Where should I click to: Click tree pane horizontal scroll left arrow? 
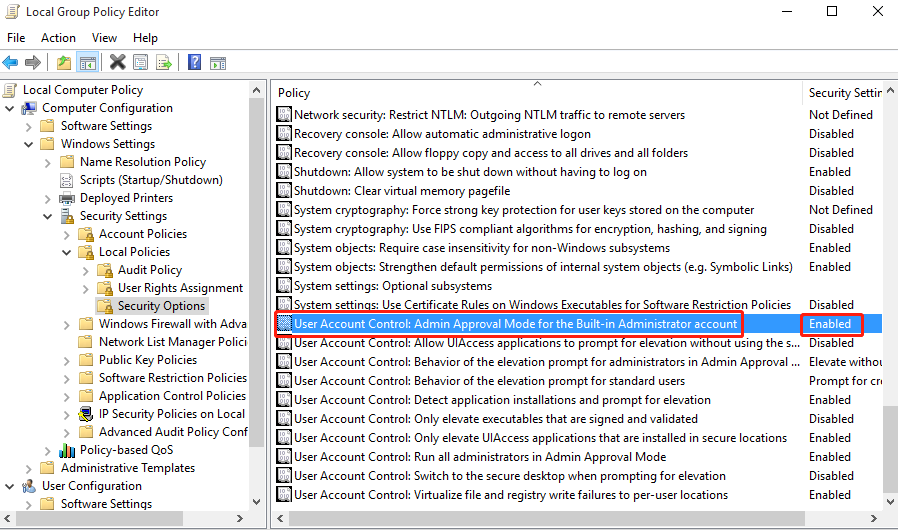tap(7, 519)
